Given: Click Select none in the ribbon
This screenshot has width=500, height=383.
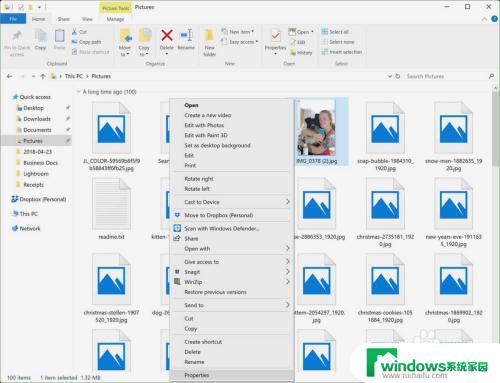Looking at the screenshot, I should click(x=338, y=42).
